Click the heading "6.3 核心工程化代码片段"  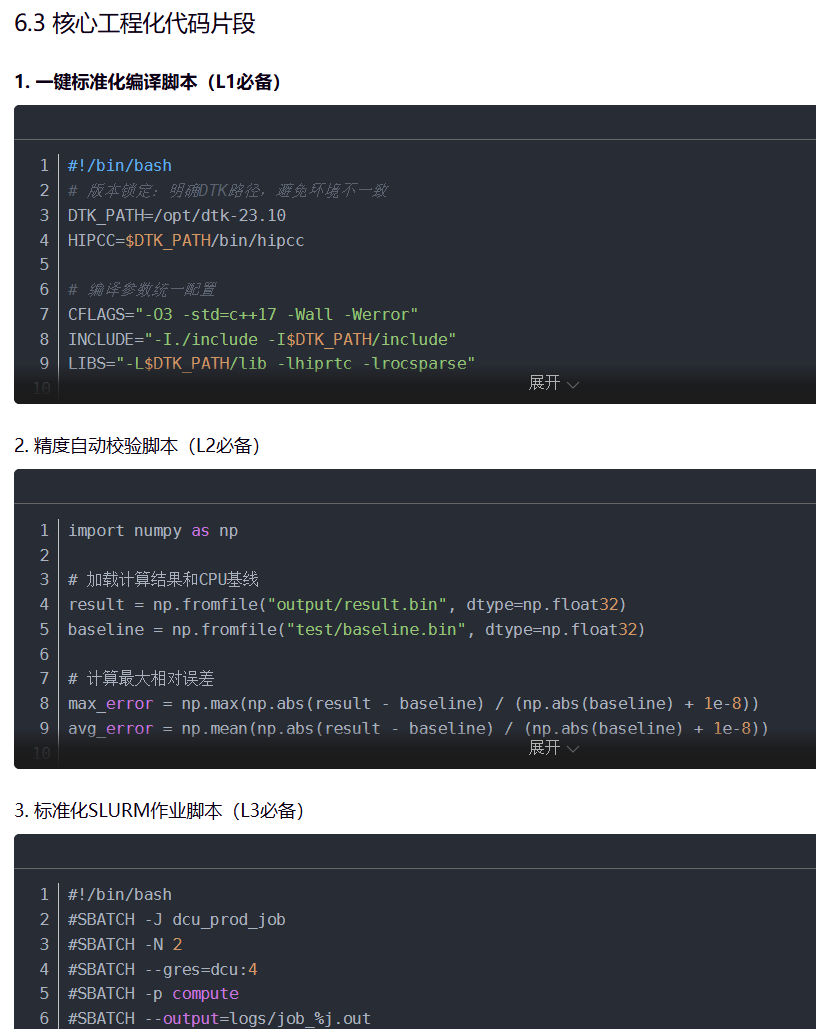[135, 24]
